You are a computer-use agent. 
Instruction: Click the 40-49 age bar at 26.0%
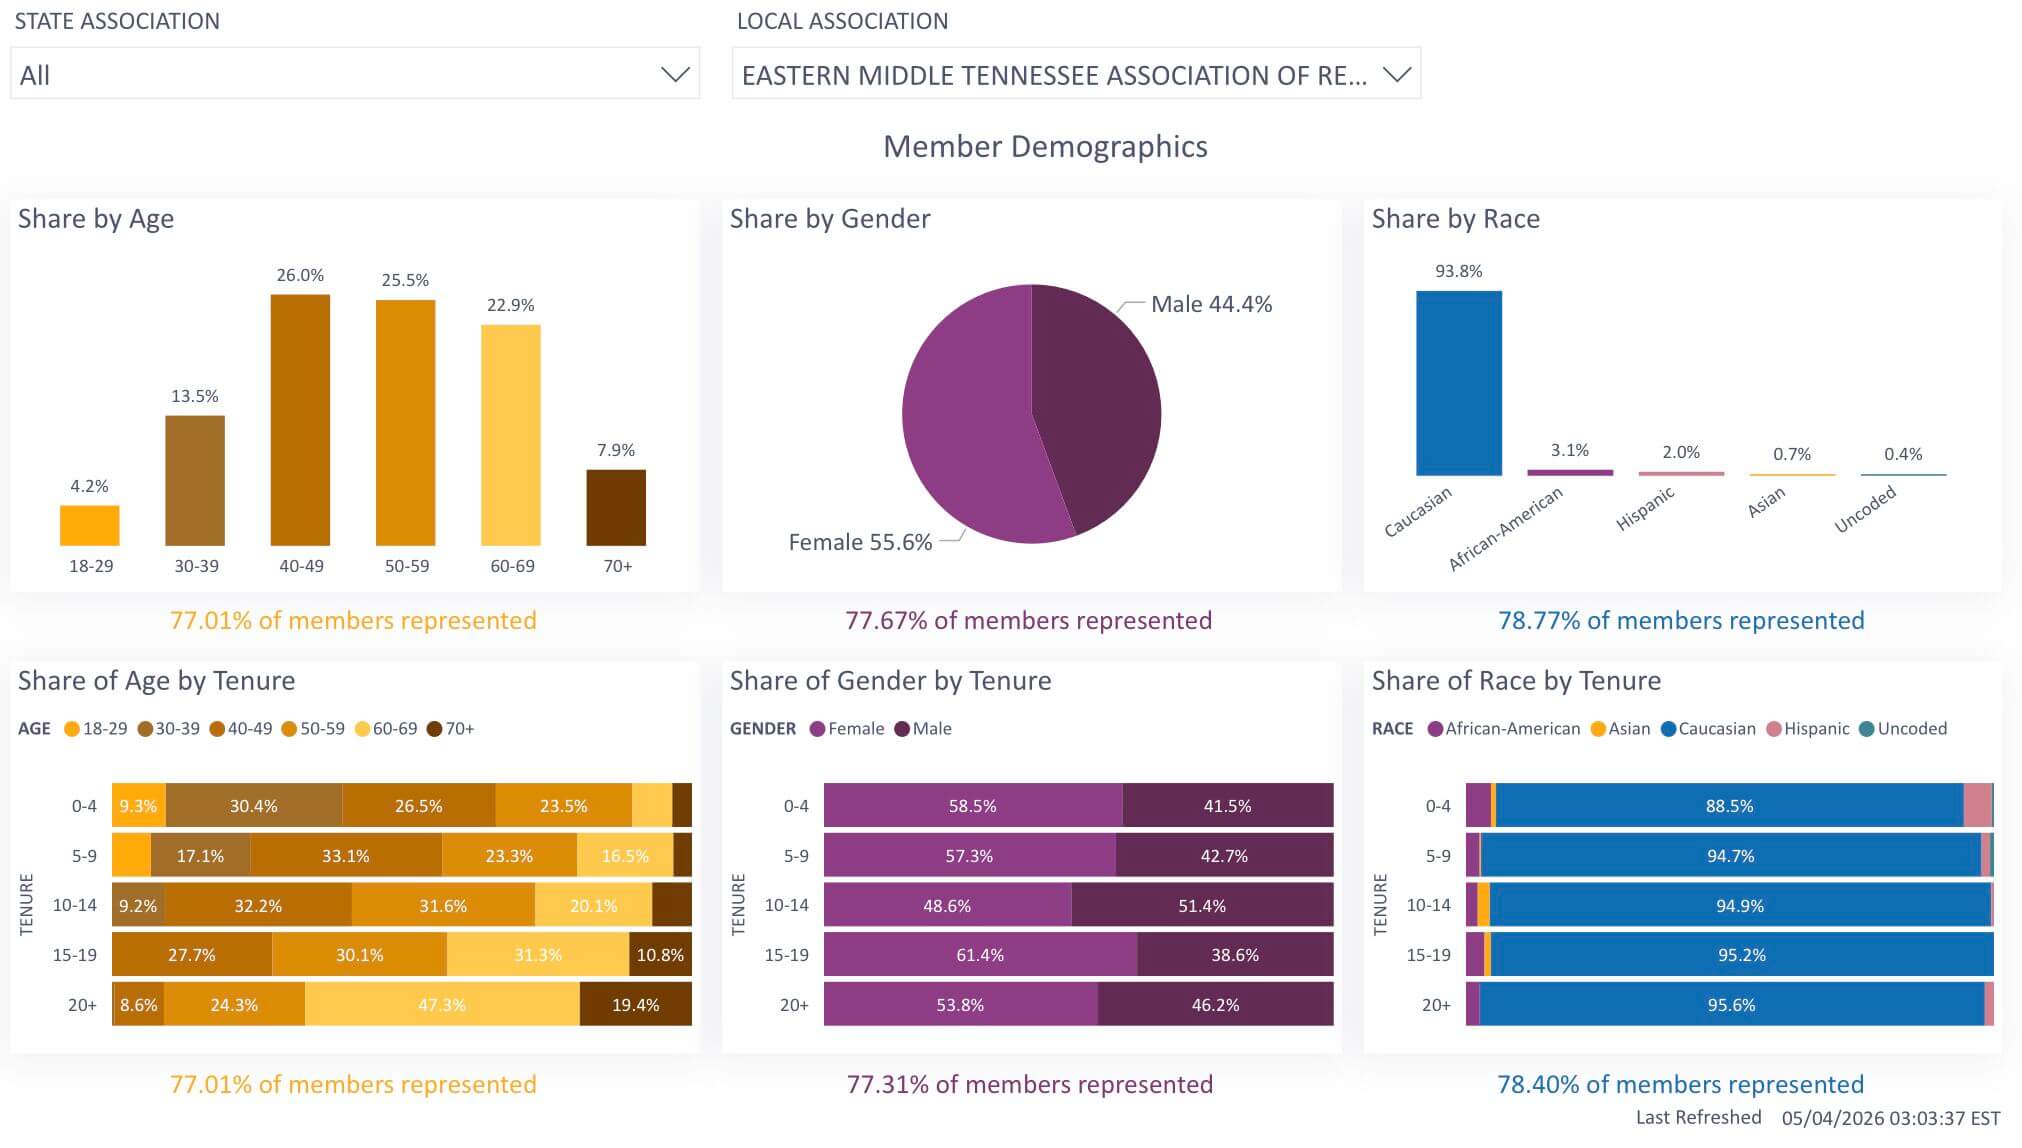point(300,420)
